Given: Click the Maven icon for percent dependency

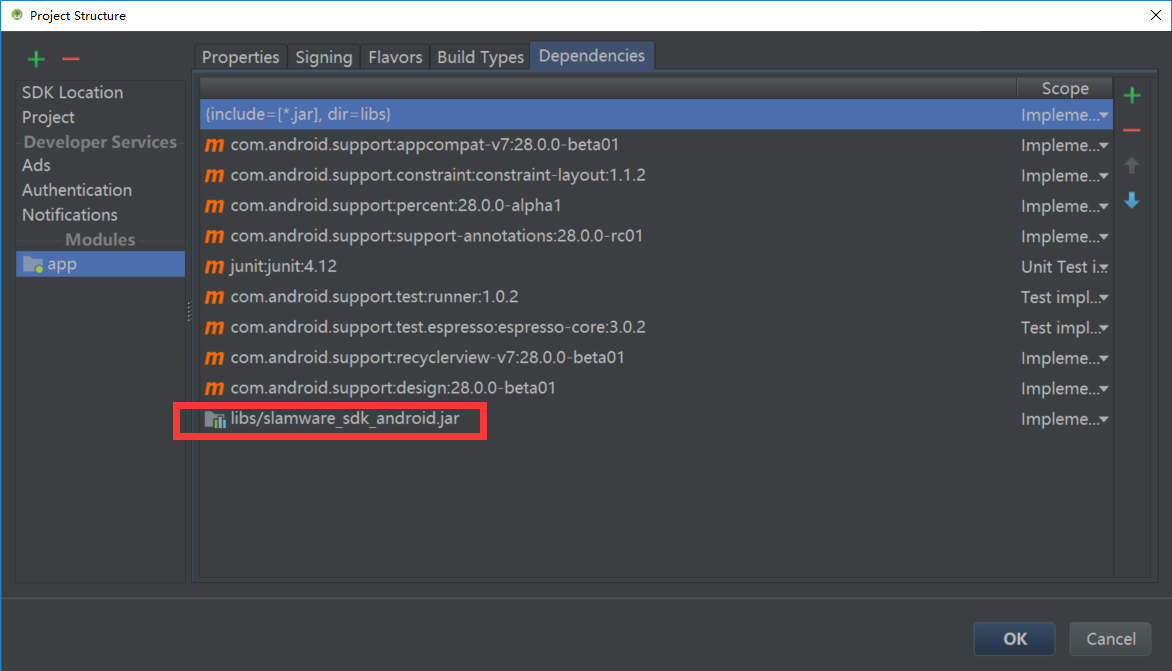Looking at the screenshot, I should (215, 205).
